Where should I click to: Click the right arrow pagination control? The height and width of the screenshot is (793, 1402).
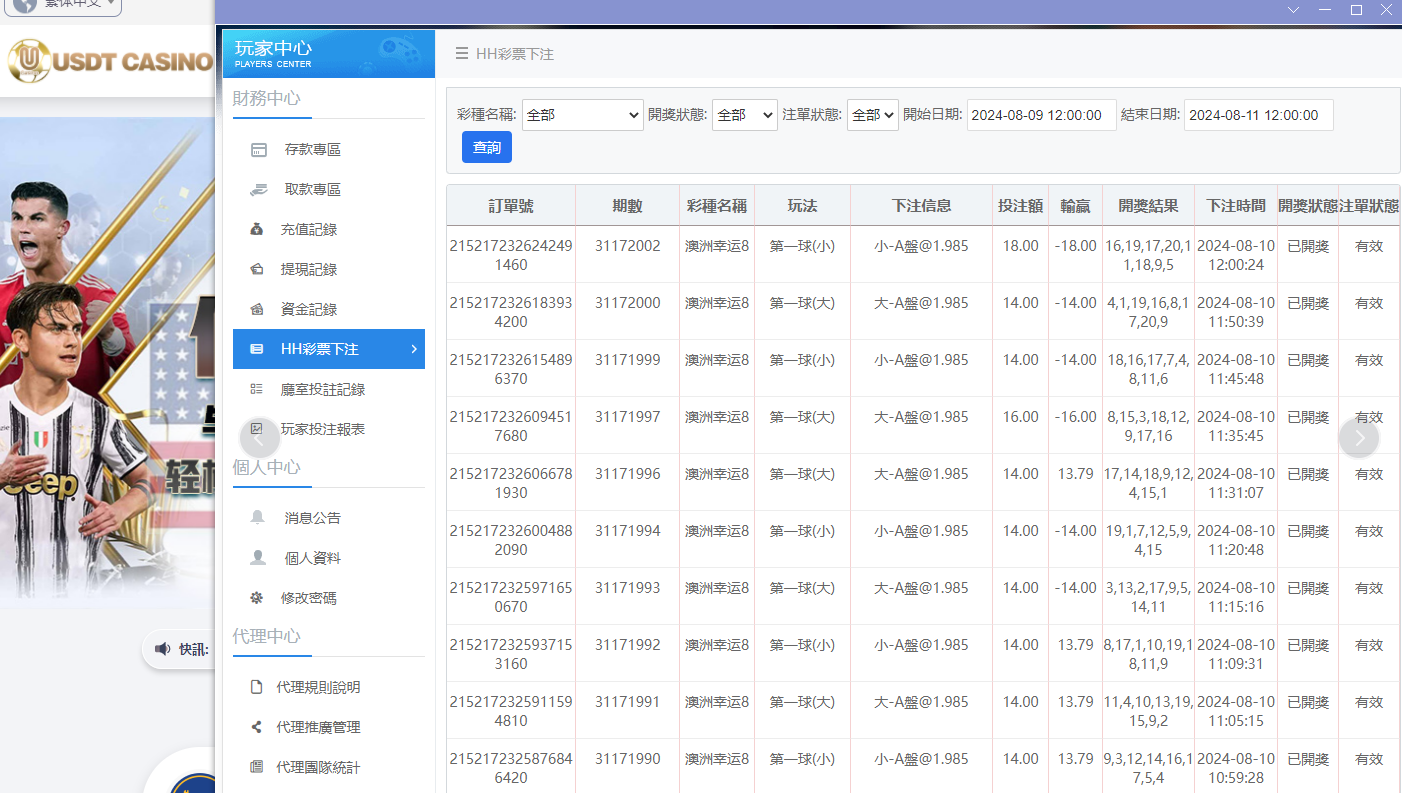(1358, 437)
